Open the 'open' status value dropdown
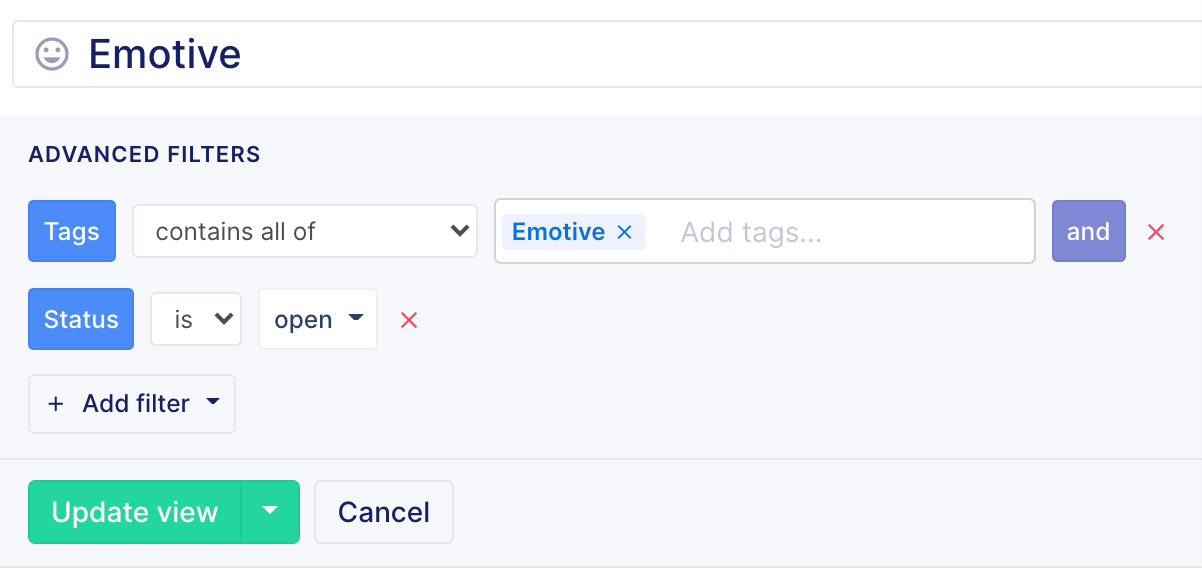 318,320
